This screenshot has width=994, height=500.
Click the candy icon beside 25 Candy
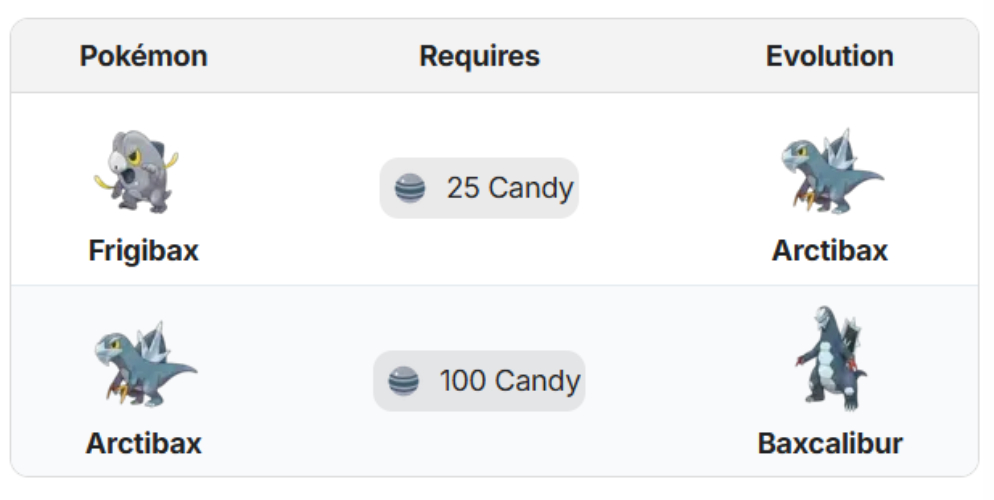tap(410, 188)
